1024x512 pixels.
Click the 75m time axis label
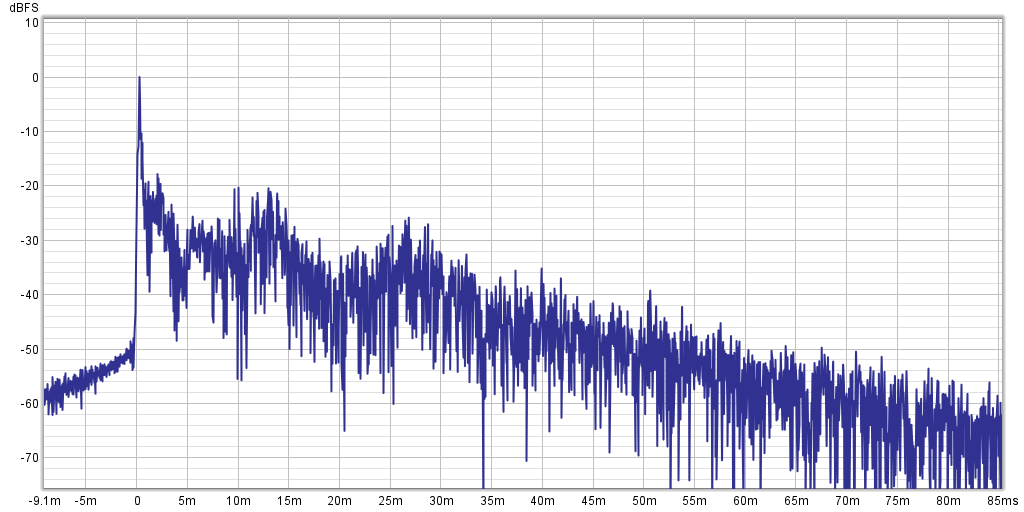[897, 502]
